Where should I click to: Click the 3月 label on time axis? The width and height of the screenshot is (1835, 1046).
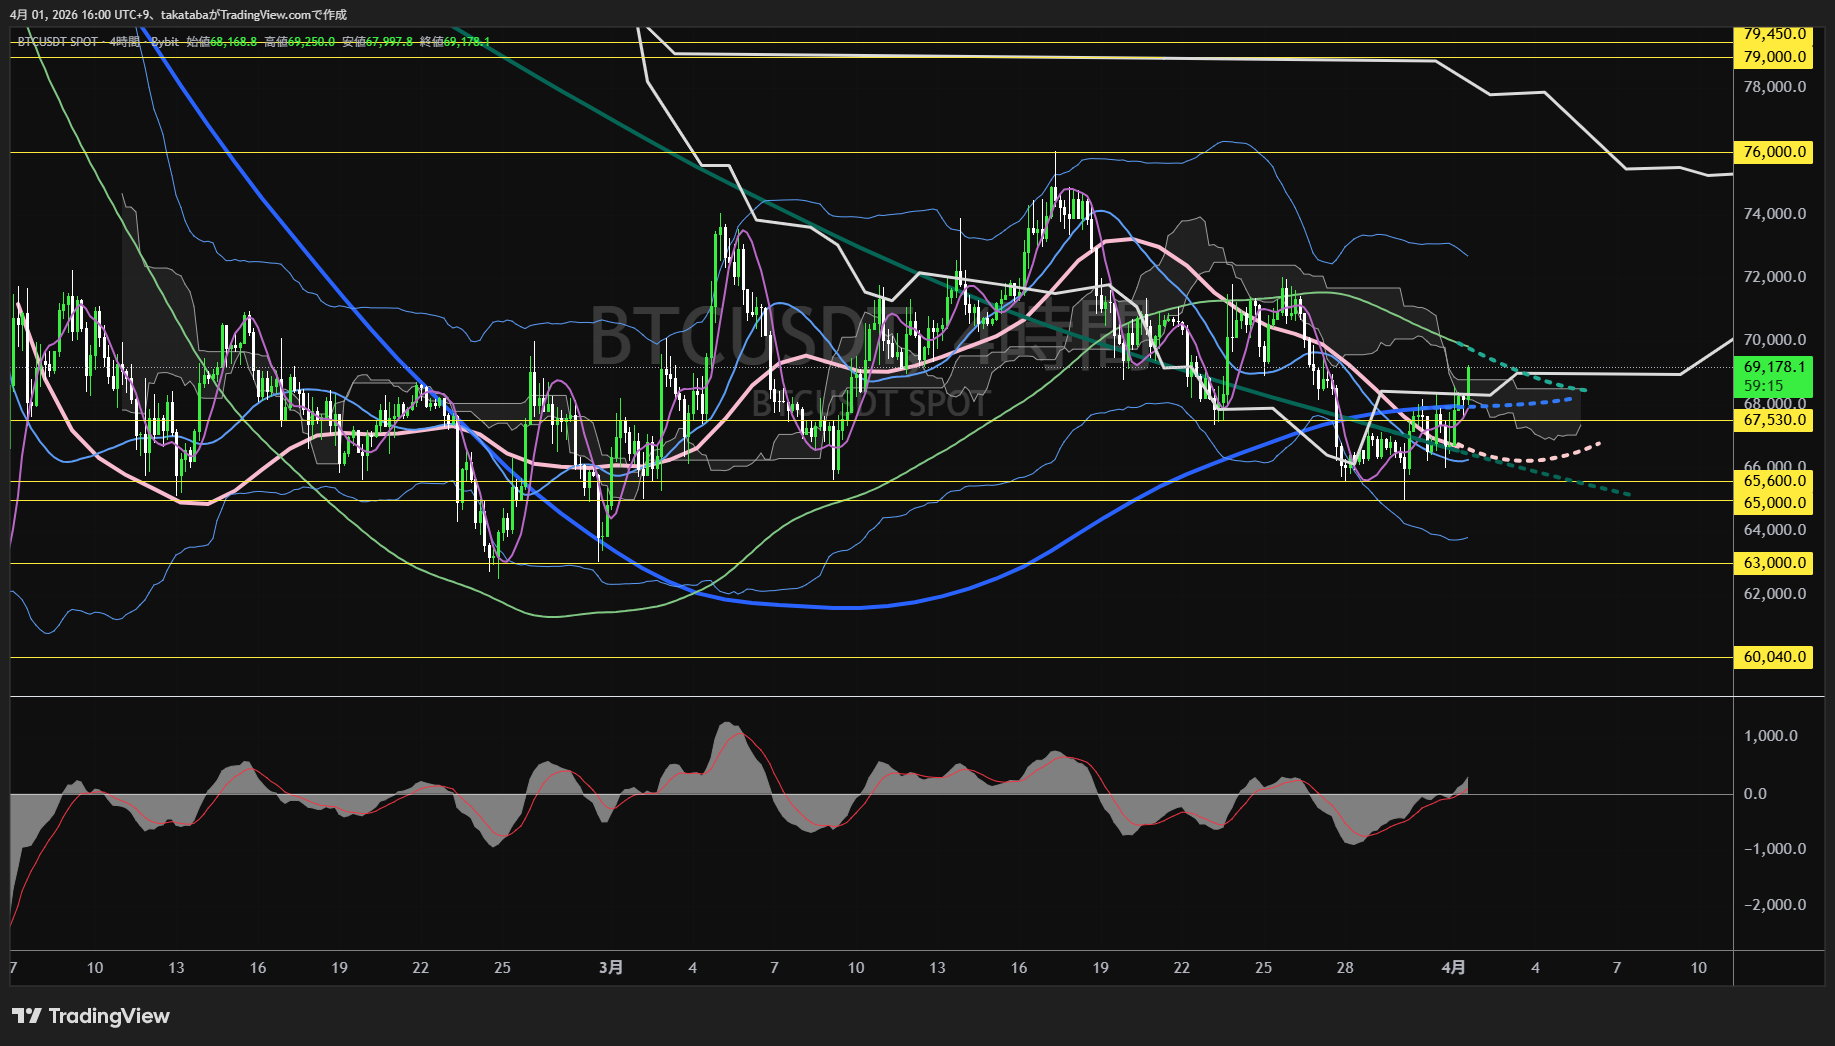coord(611,967)
